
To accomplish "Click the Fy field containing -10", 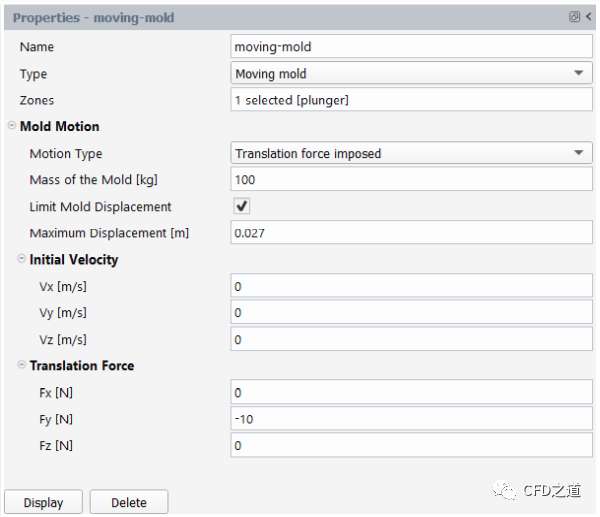I will click(411, 419).
